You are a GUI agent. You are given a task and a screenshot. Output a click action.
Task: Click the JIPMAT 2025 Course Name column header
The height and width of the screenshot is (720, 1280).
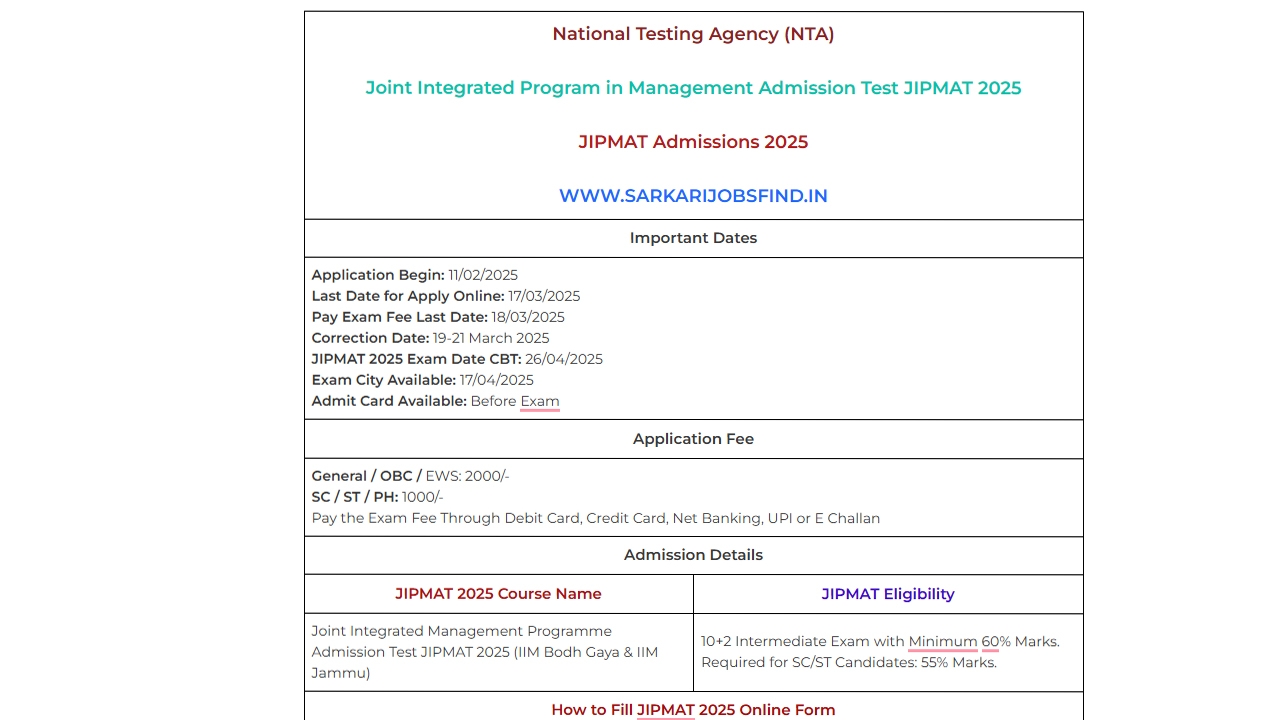click(498, 593)
